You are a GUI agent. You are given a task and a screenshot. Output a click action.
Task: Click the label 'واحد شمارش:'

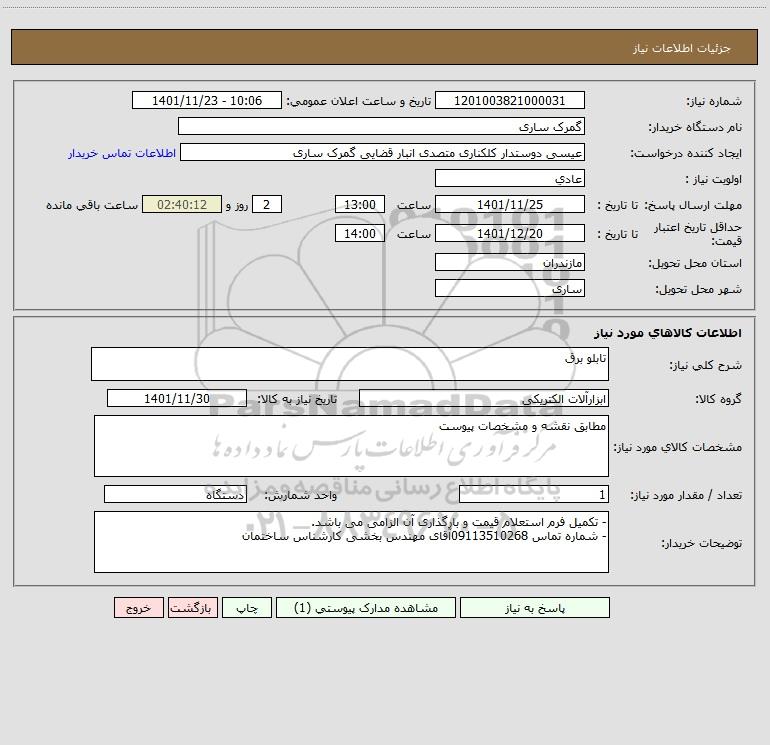(x=301, y=496)
